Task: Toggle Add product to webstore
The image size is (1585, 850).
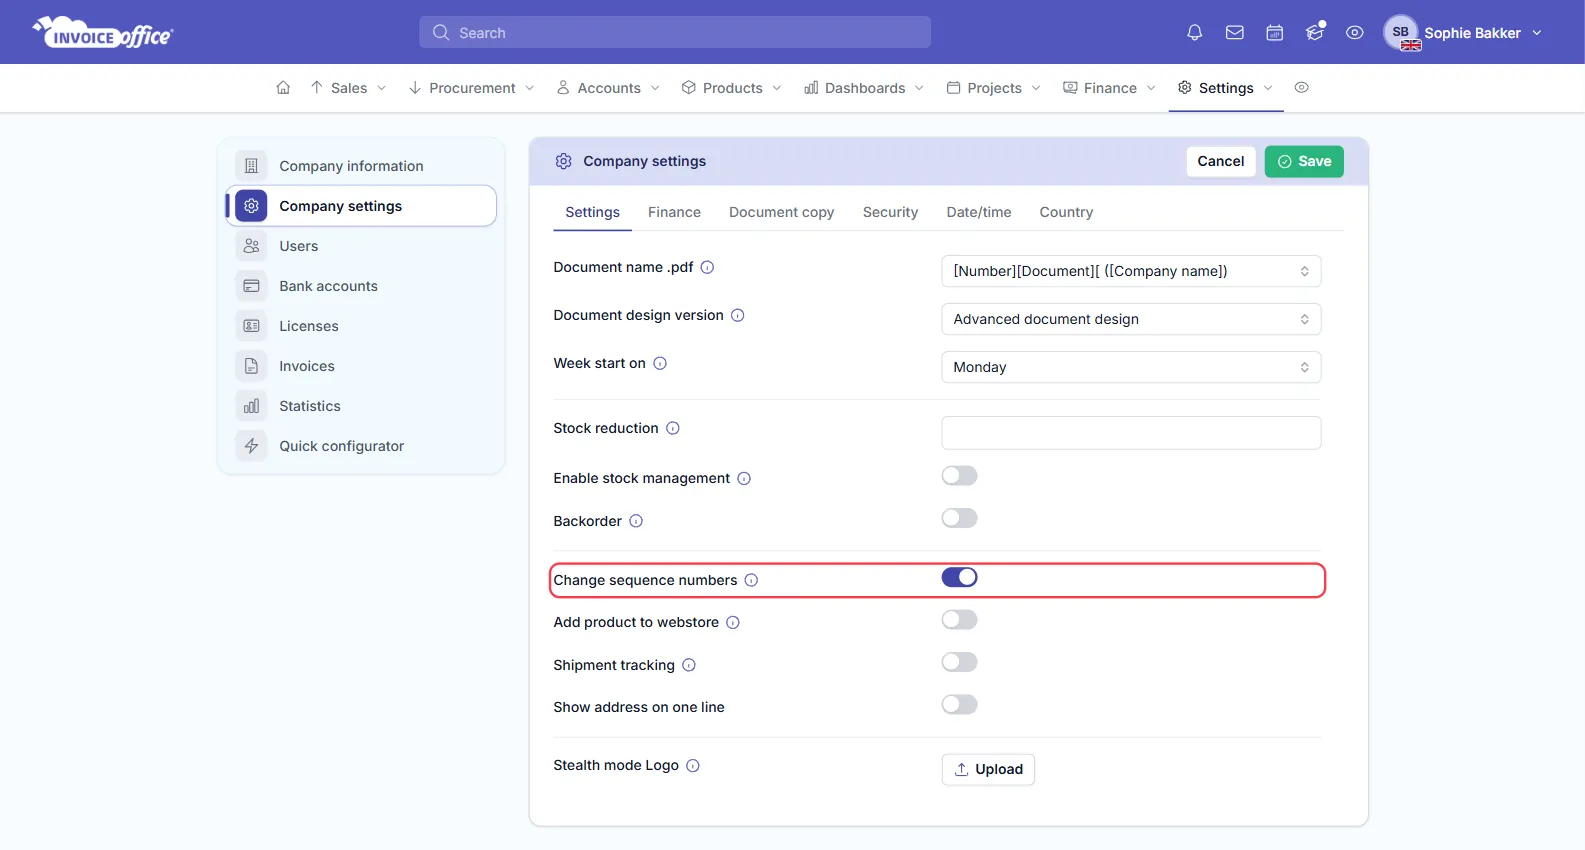Action: [x=959, y=620]
